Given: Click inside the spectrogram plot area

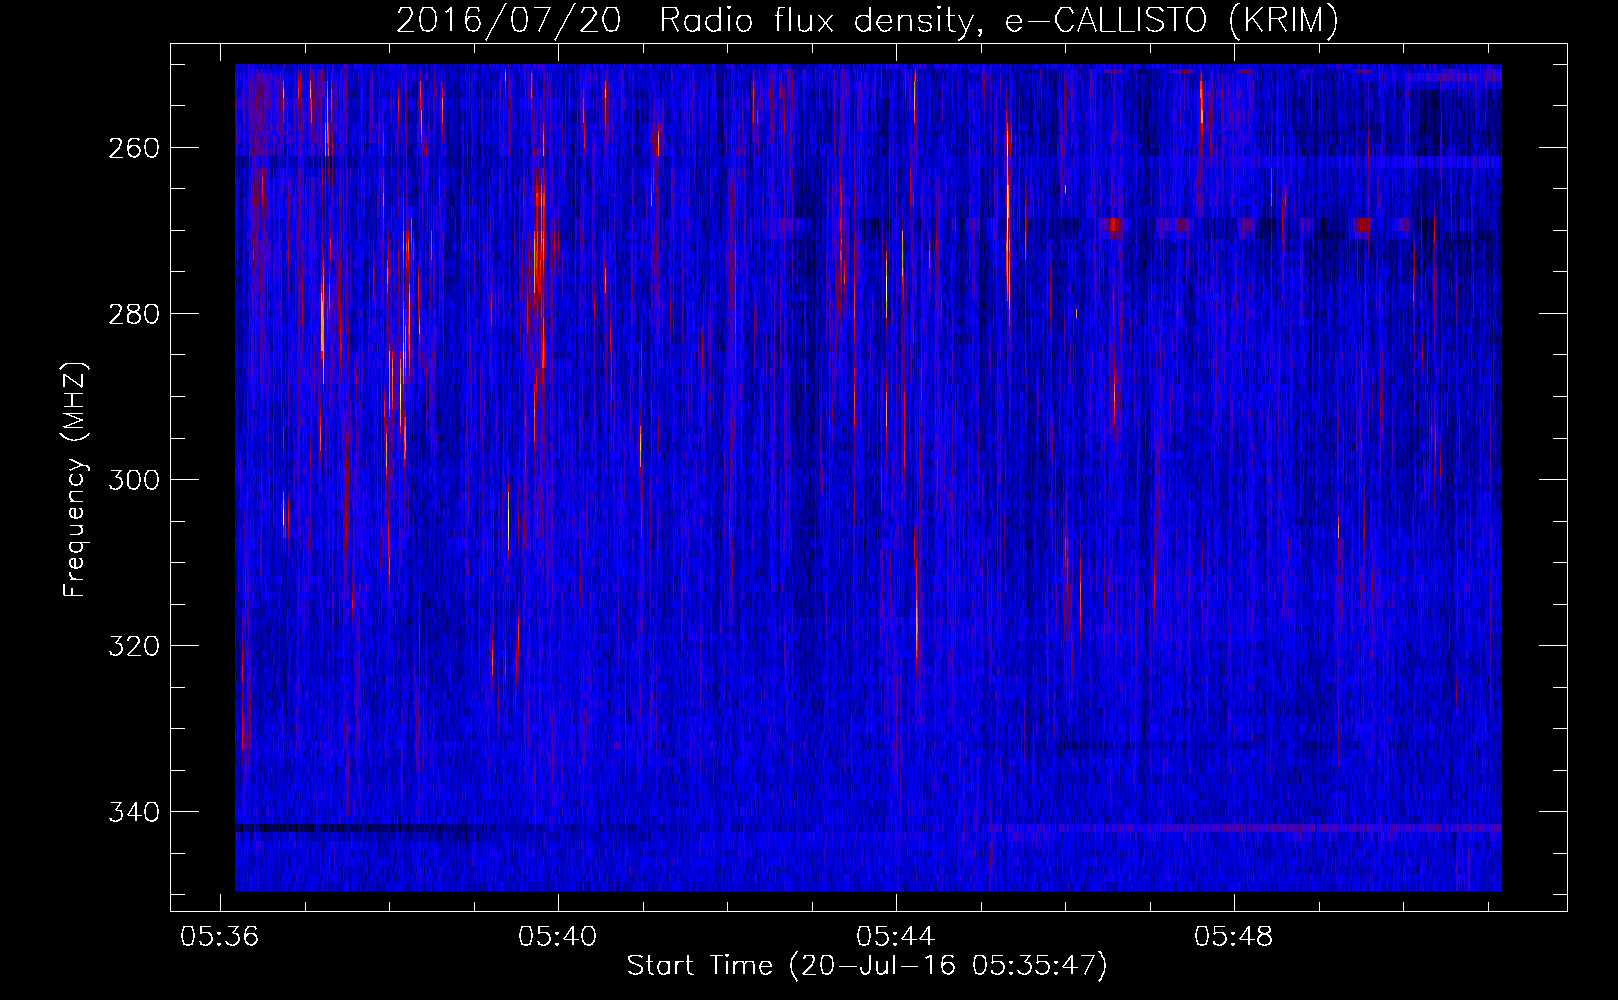Looking at the screenshot, I should 868,477.
